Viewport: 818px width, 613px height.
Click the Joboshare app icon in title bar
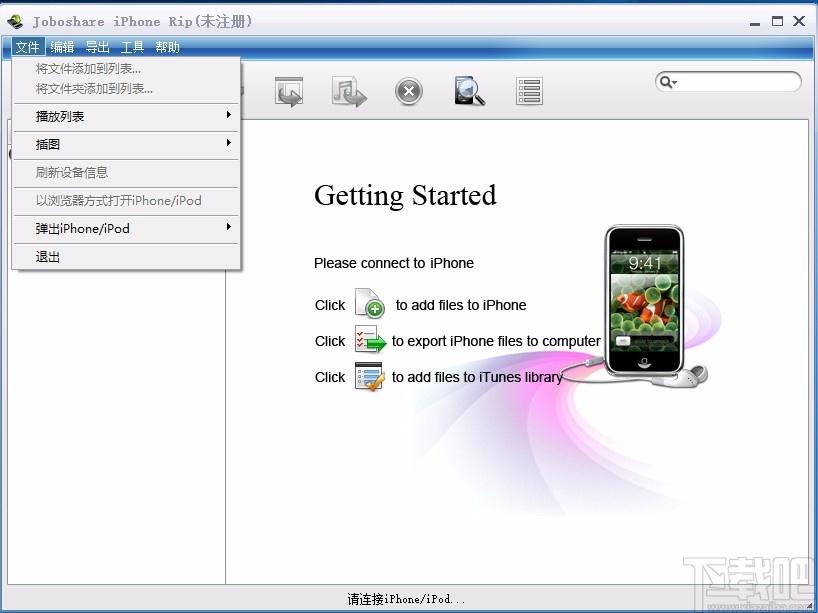coord(16,21)
